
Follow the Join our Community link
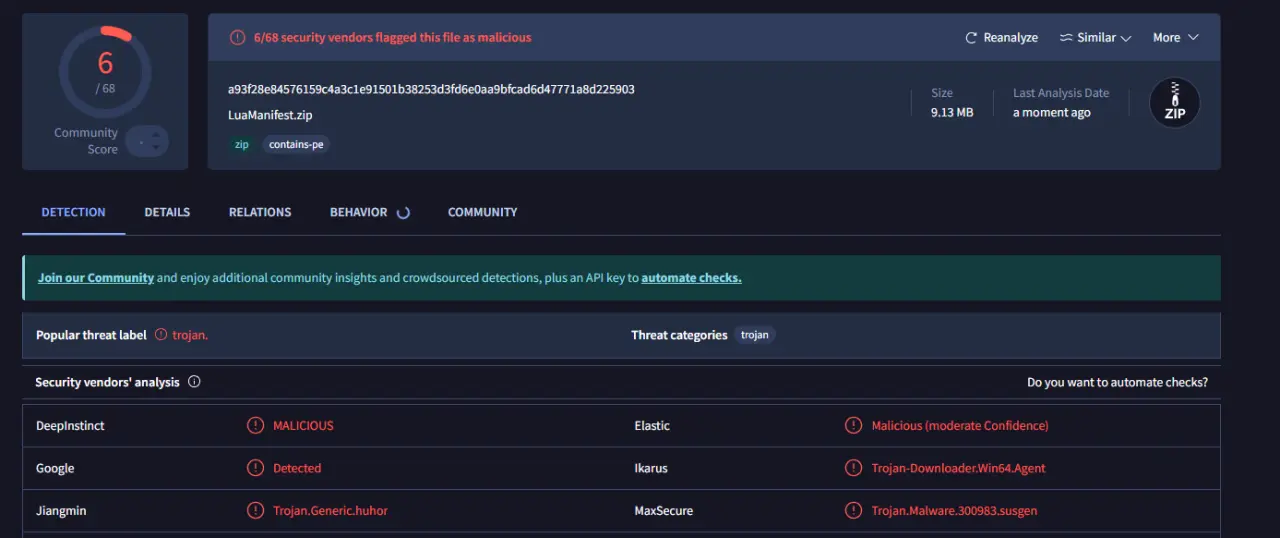(x=96, y=278)
